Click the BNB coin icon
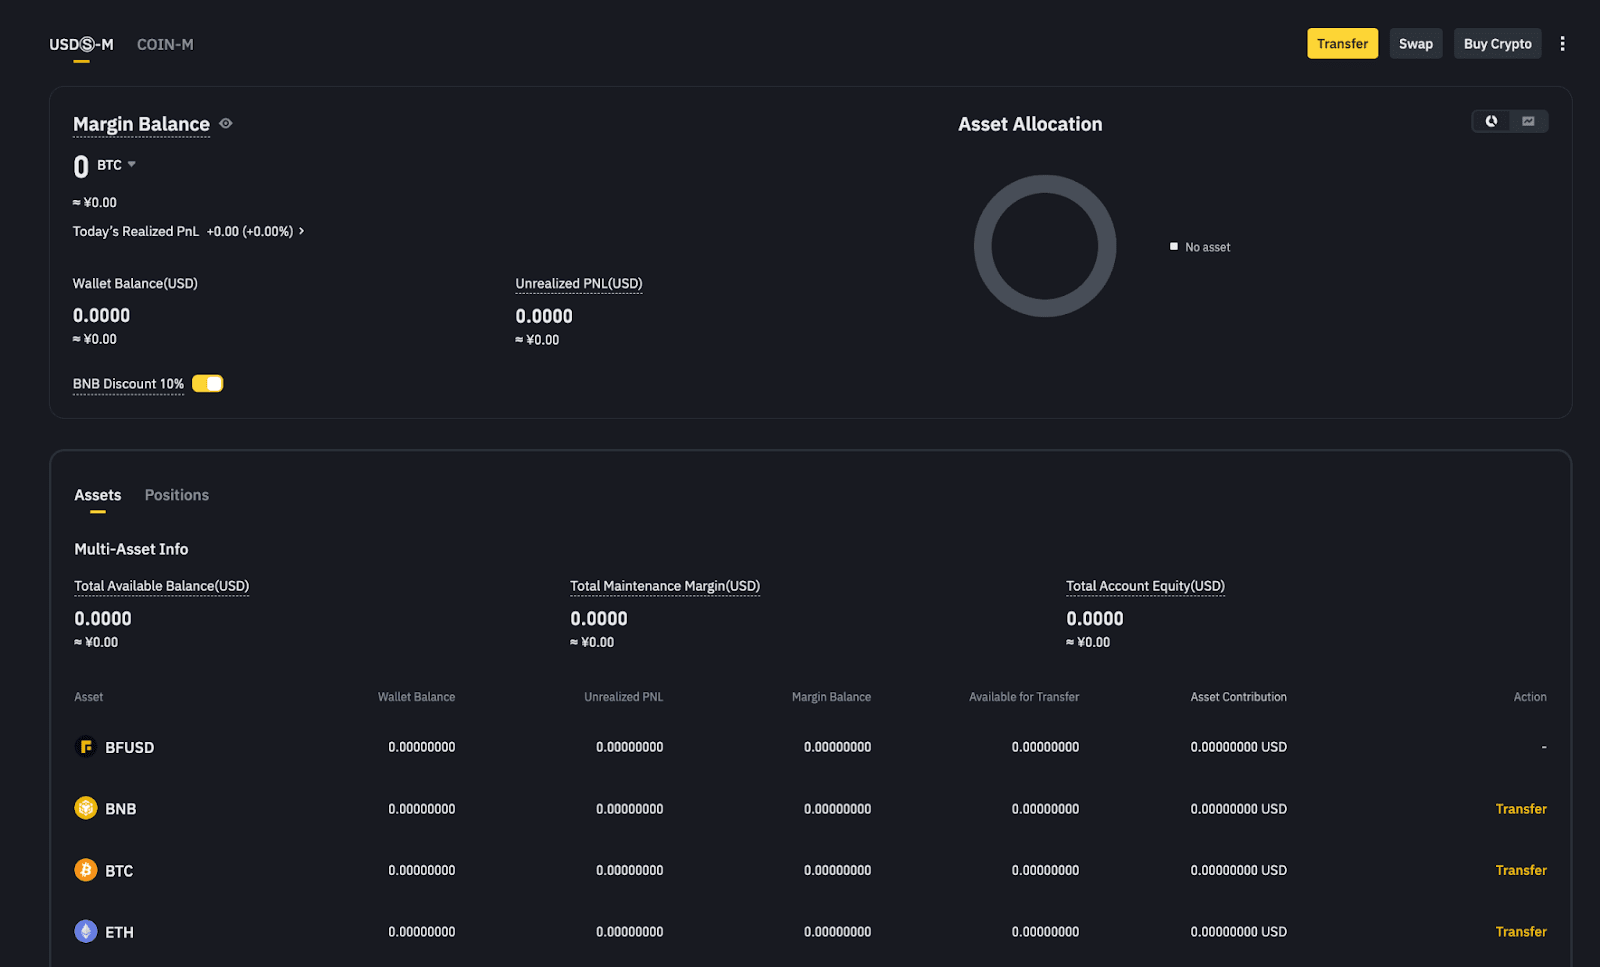 [86, 808]
